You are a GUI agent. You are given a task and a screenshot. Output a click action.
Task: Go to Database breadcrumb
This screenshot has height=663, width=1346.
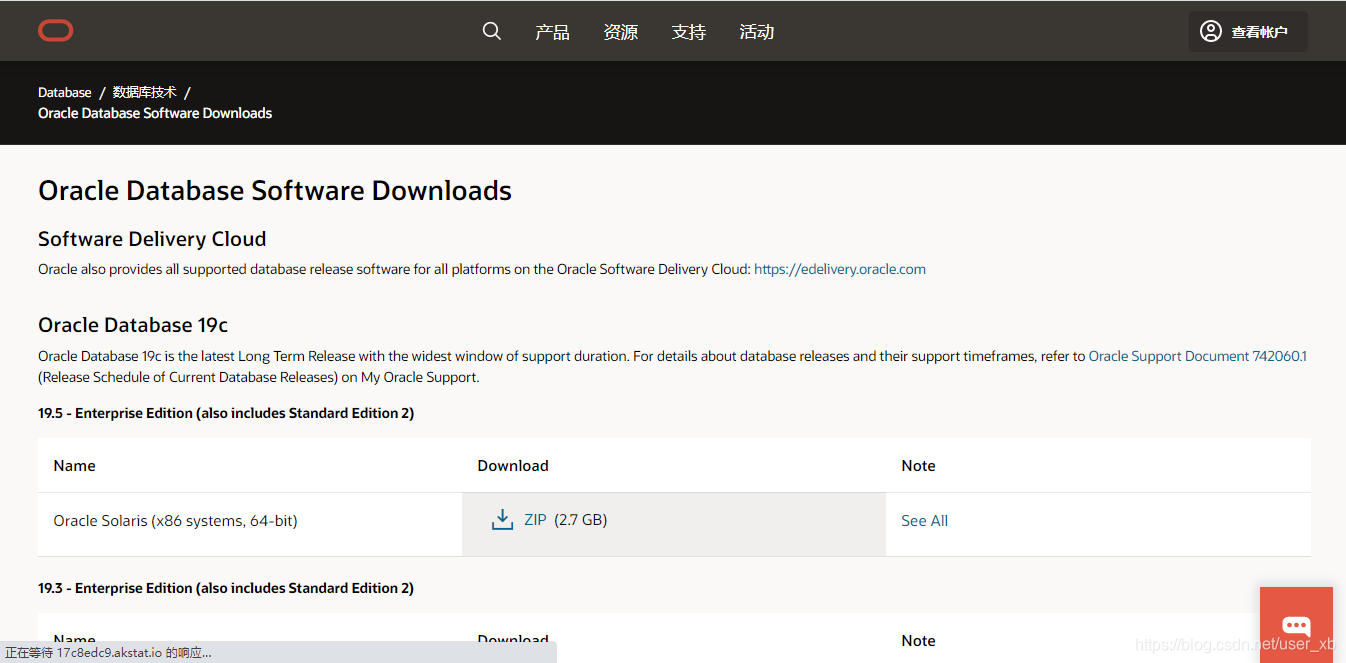(x=65, y=92)
